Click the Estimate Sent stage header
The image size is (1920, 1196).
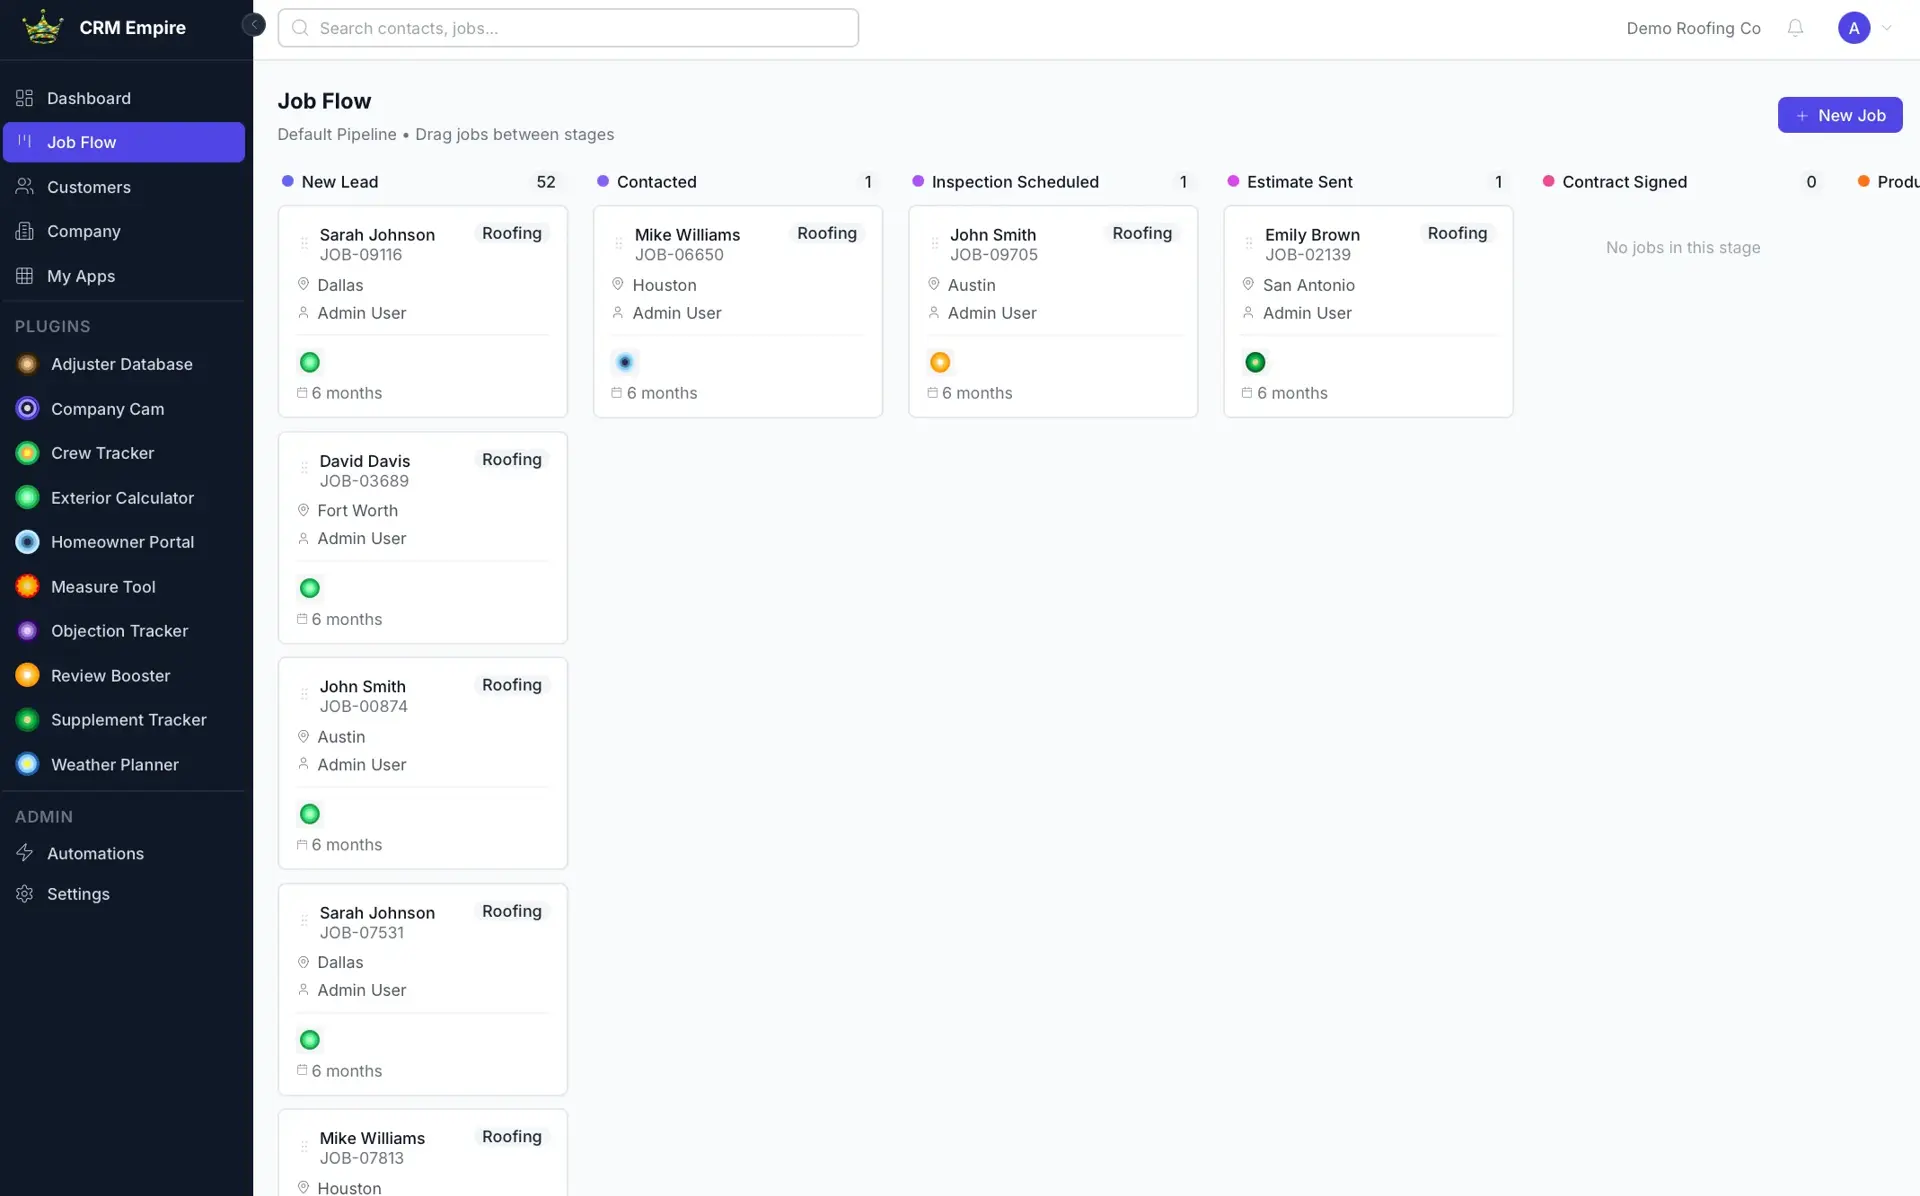(1299, 182)
